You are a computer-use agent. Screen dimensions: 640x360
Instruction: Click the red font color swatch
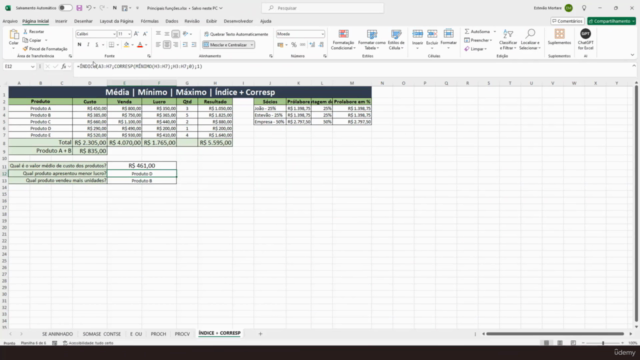pos(140,44)
